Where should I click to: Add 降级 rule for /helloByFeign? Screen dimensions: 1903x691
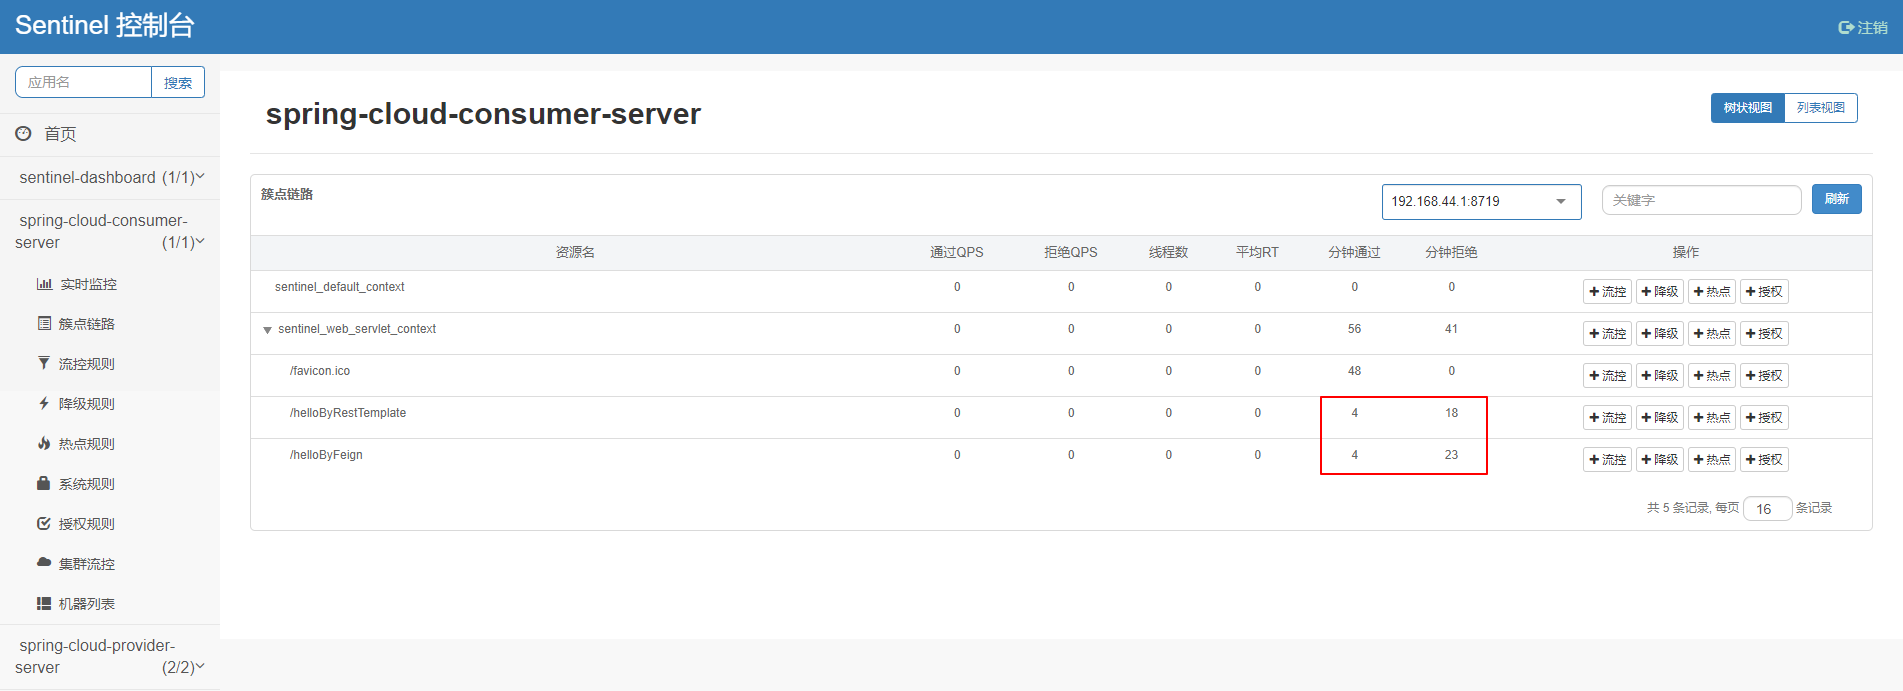point(1660,460)
